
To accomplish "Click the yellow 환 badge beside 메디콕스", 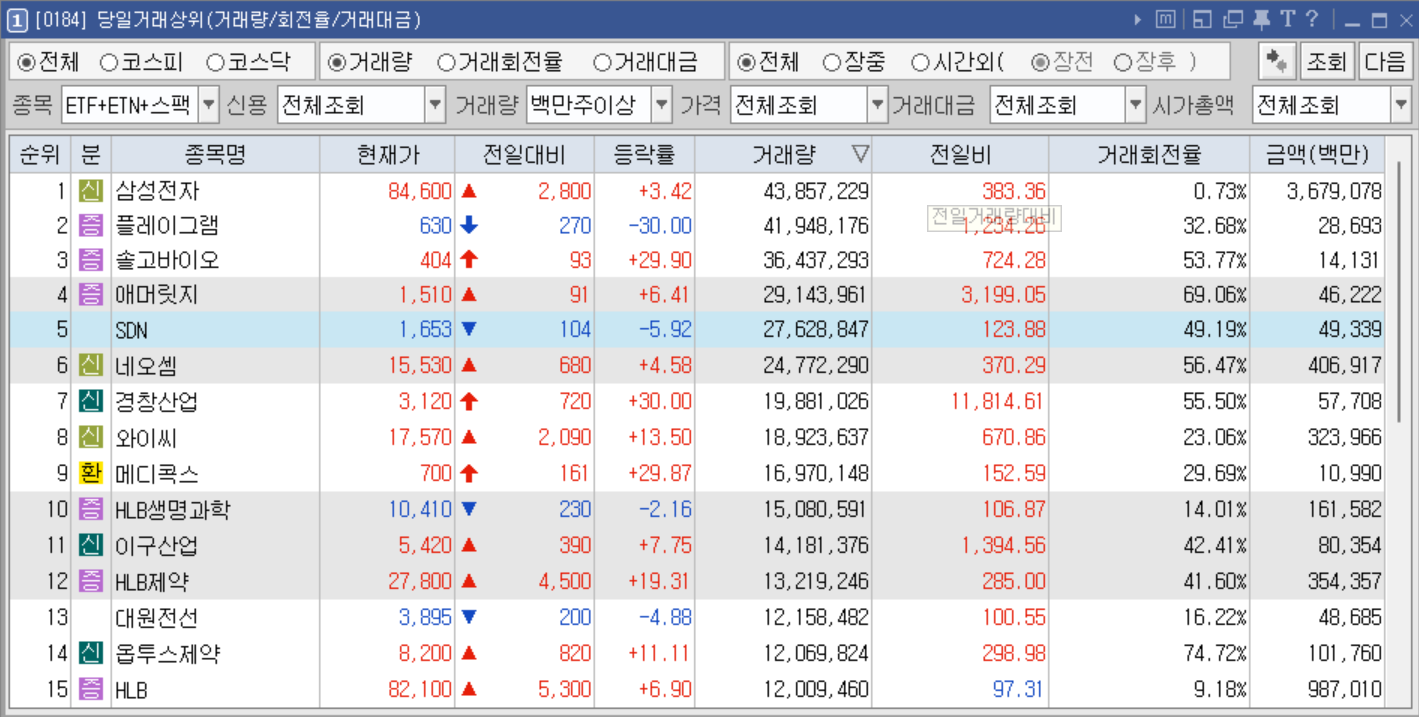I will tap(91, 473).
